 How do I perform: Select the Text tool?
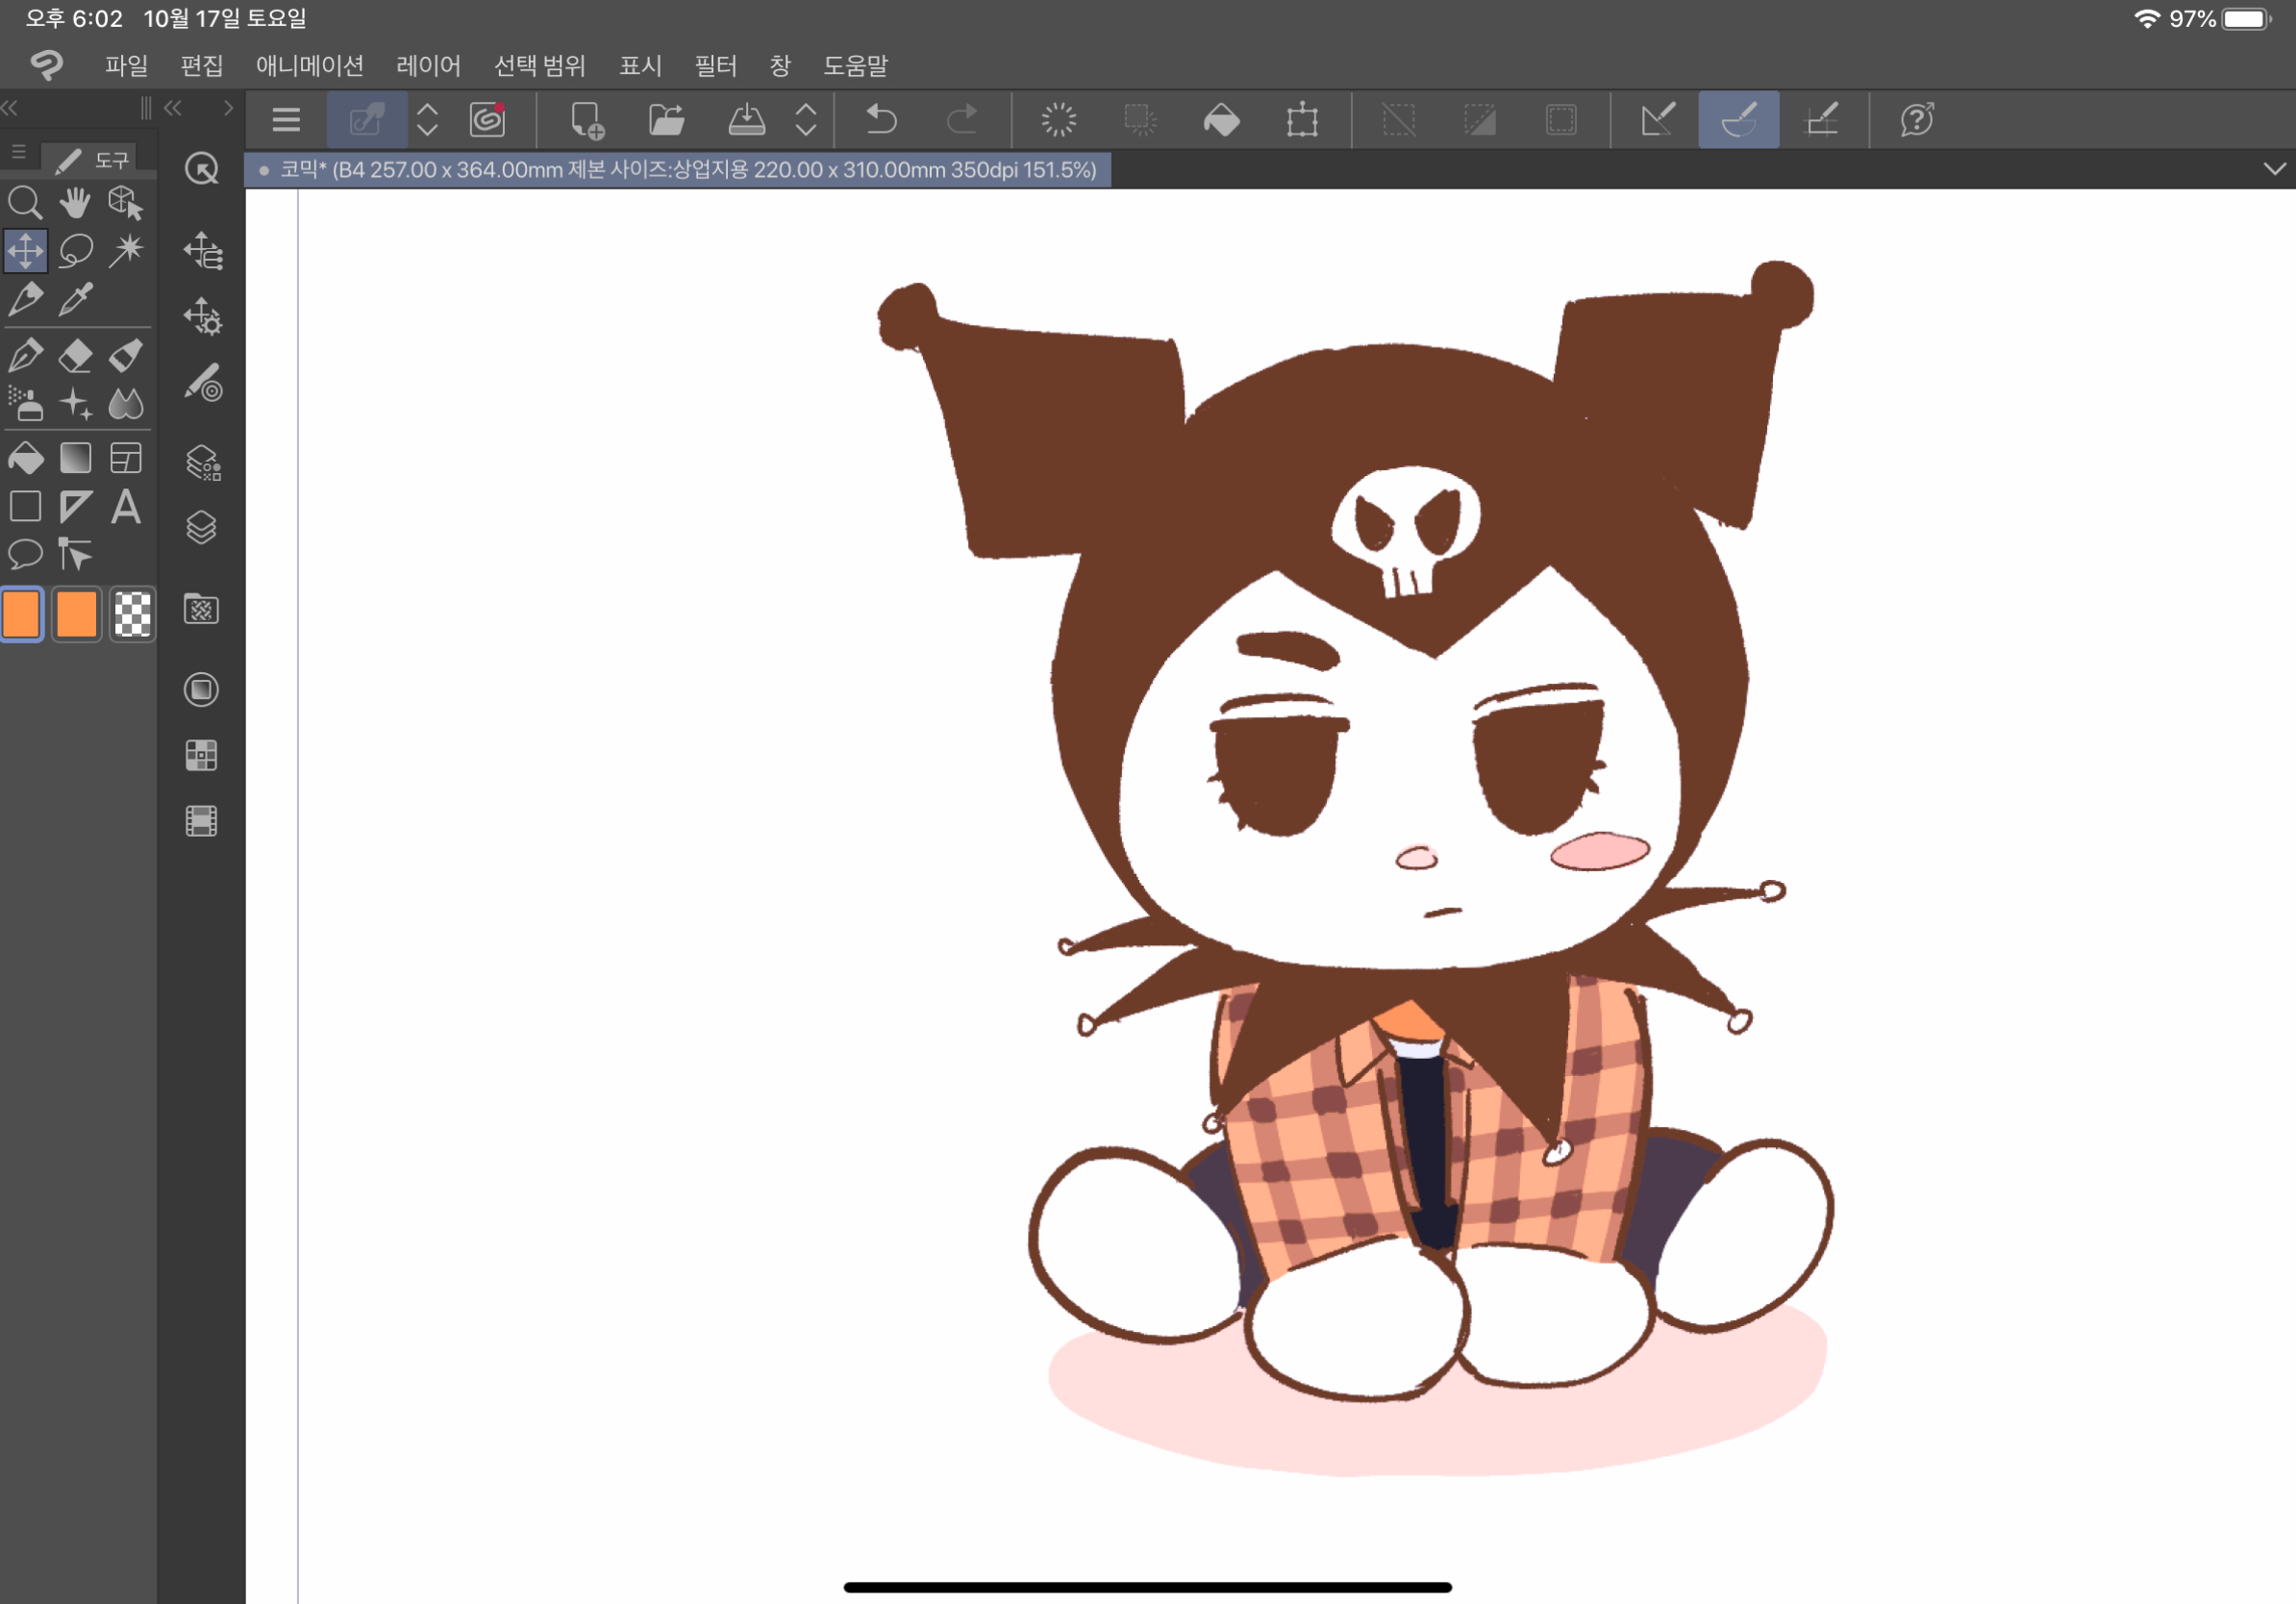(126, 507)
